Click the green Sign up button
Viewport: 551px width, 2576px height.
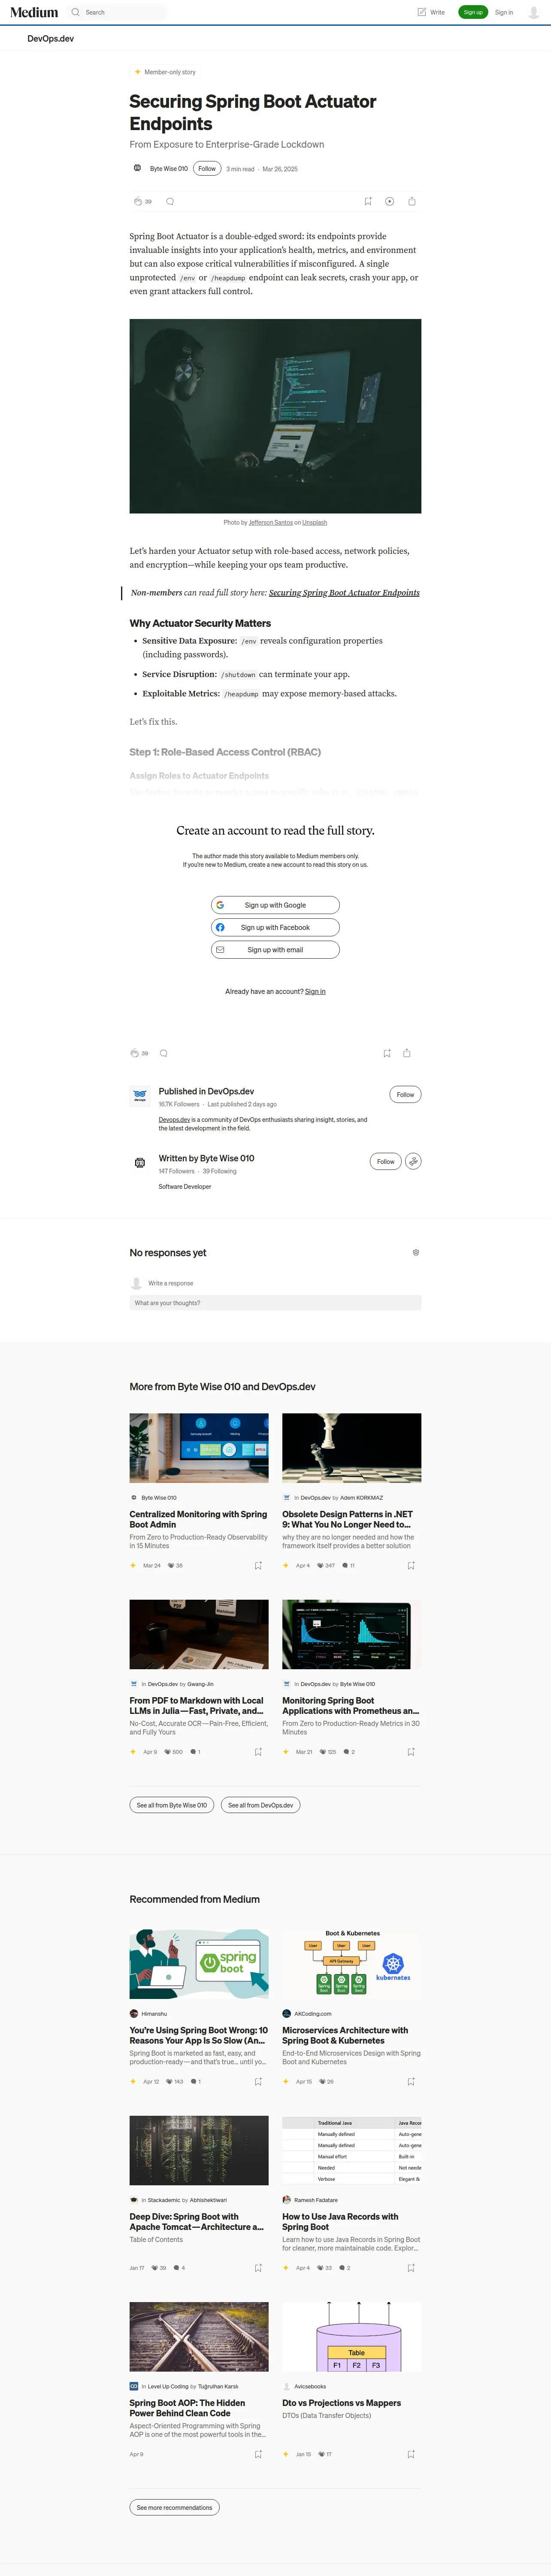tap(473, 12)
